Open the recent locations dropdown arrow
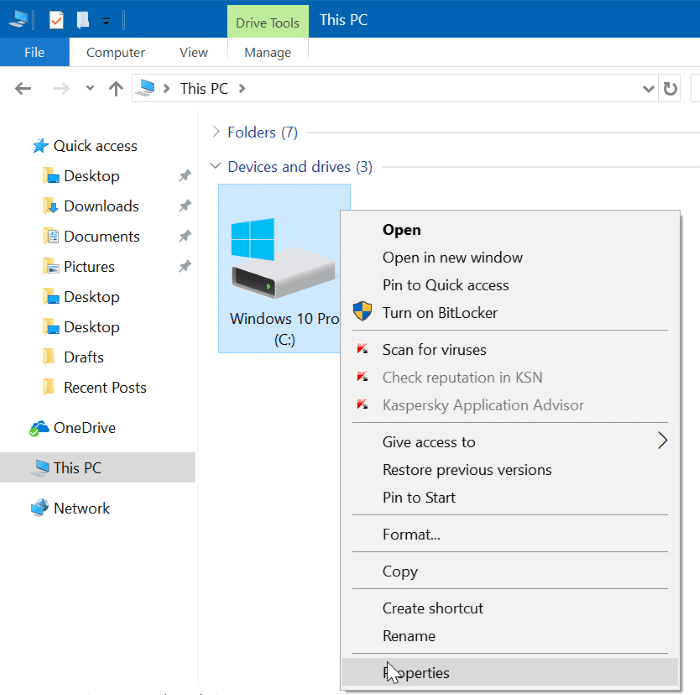The height and width of the screenshot is (695, 700). [x=90, y=88]
